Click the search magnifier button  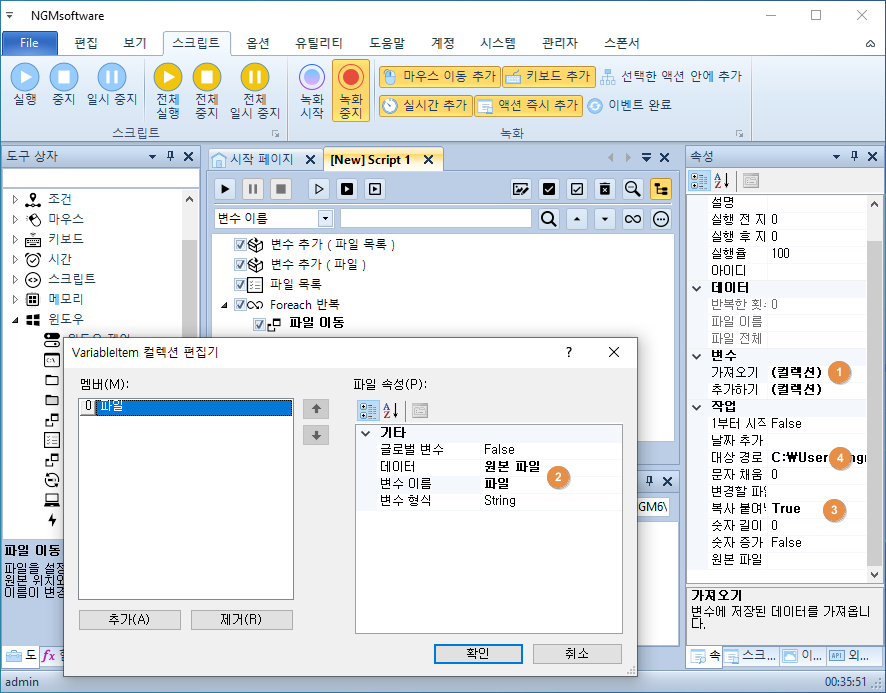[x=549, y=219]
